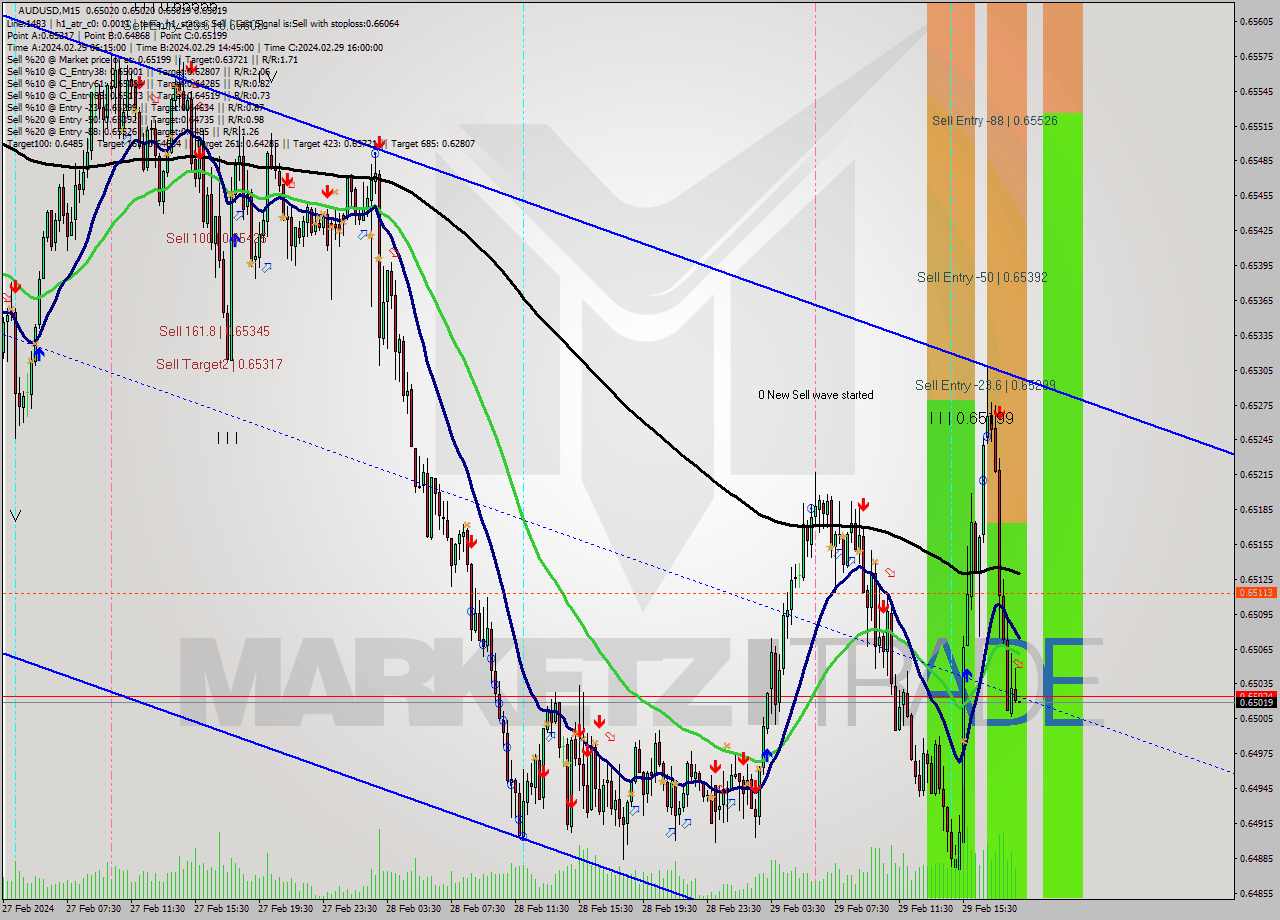Click the 0.65275 price axis label
This screenshot has height=920, width=1280.
[x=1256, y=405]
